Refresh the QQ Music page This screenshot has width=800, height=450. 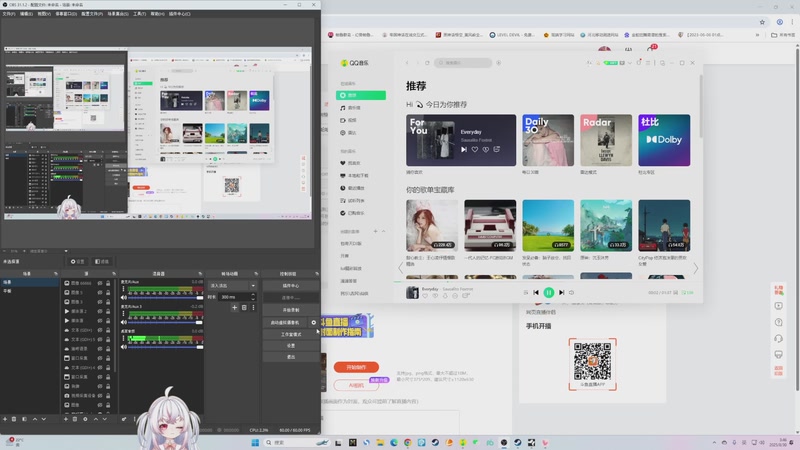[x=428, y=63]
